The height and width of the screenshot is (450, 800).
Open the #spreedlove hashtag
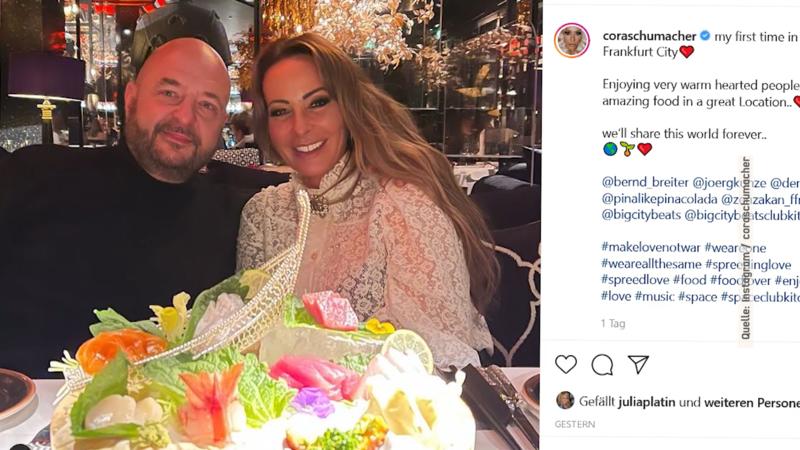(635, 280)
